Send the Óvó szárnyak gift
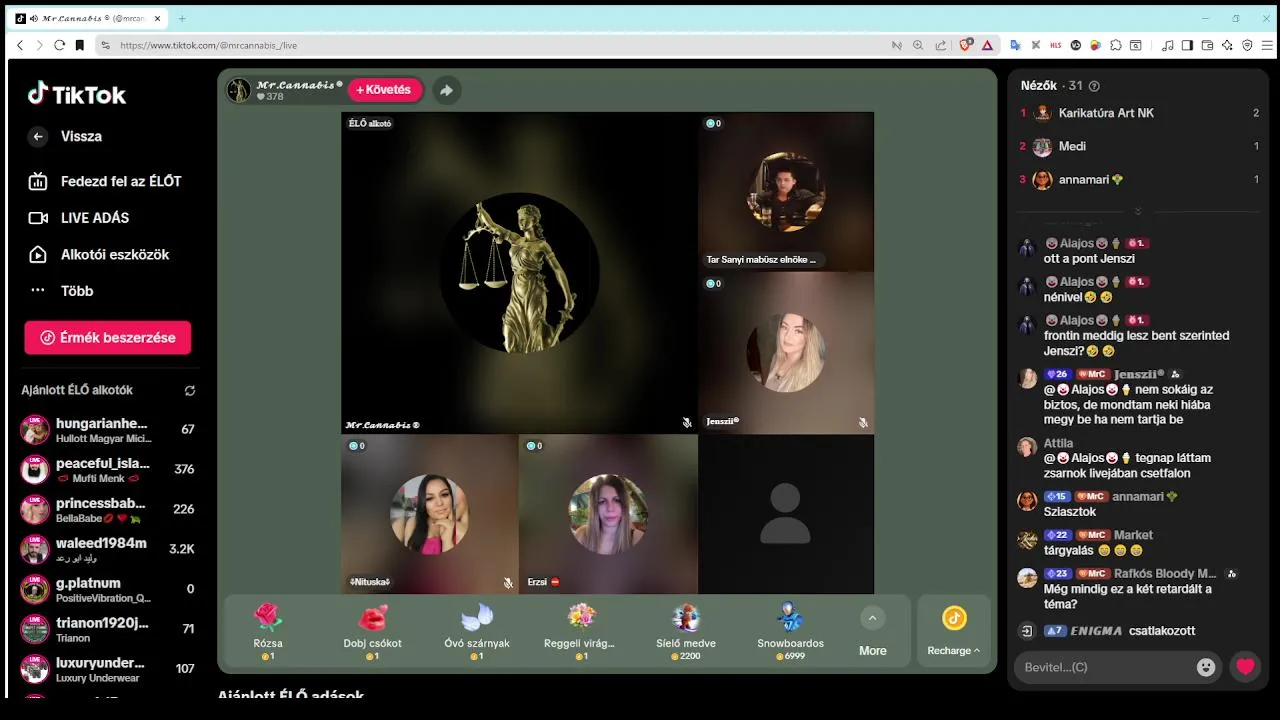Image resolution: width=1280 pixels, height=720 pixels. tap(477, 631)
